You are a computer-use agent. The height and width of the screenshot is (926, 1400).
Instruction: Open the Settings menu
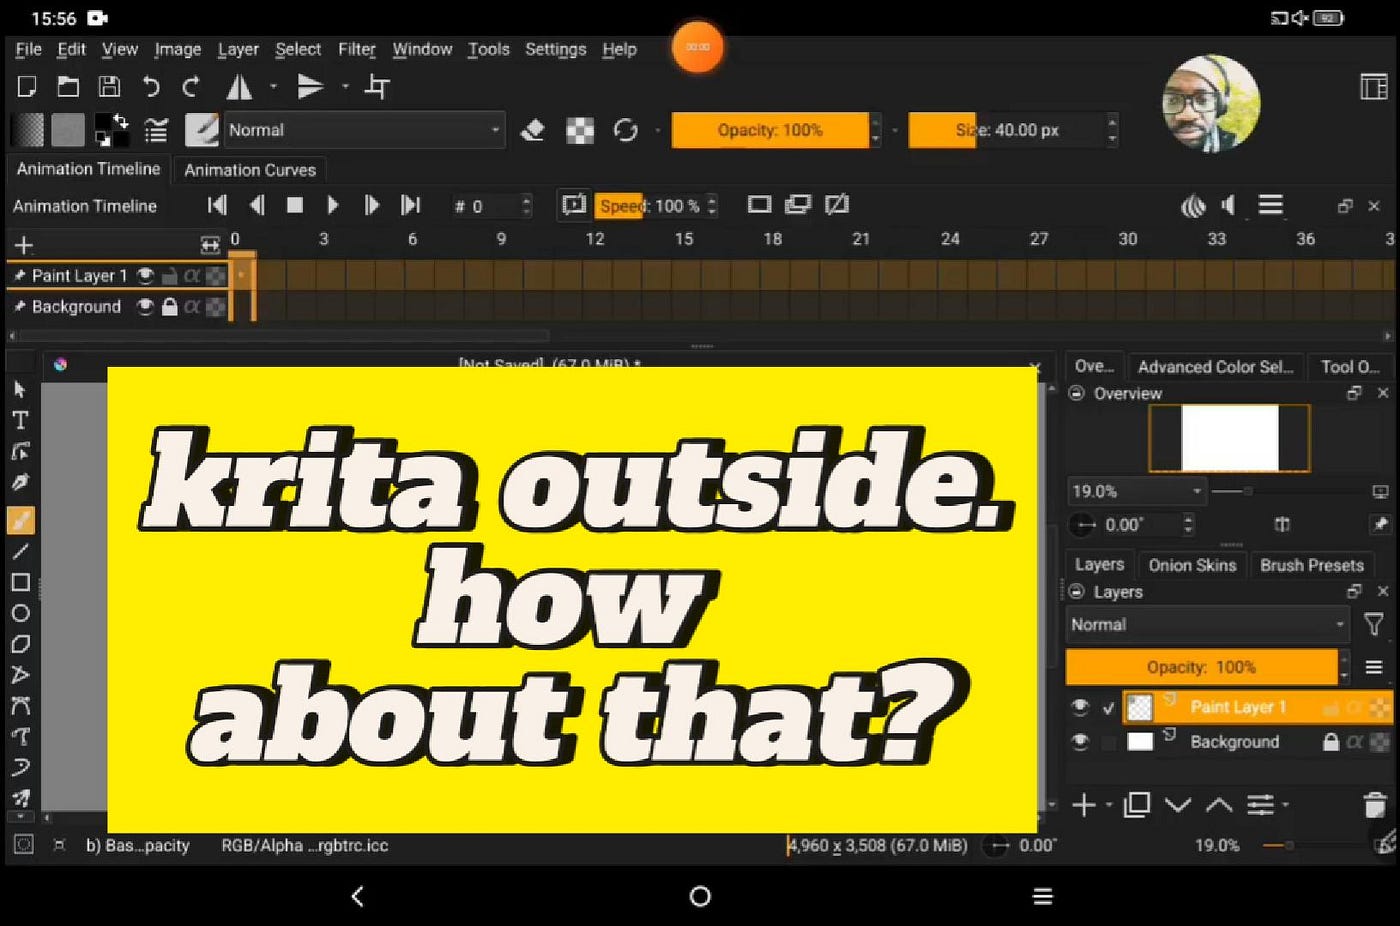555,49
